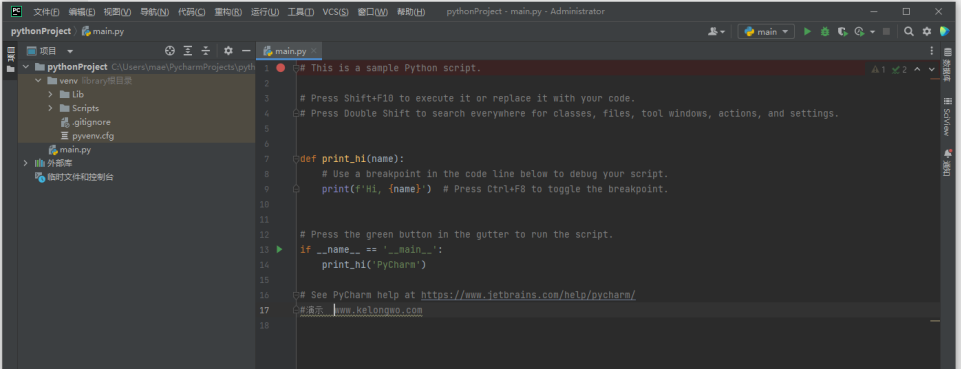The image size is (961, 369).
Task: Select .gitignore file in project tree
Action: (x=85, y=122)
